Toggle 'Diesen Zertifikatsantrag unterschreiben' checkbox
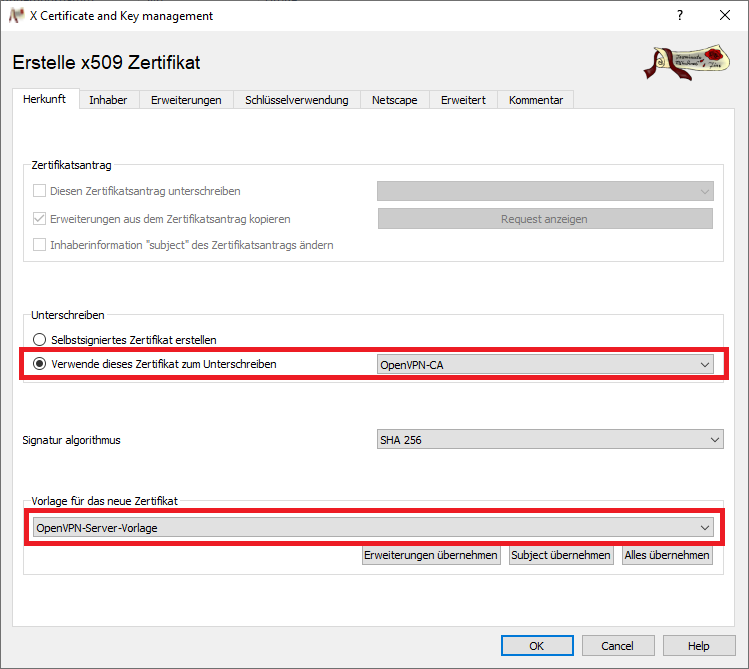 [x=40, y=191]
